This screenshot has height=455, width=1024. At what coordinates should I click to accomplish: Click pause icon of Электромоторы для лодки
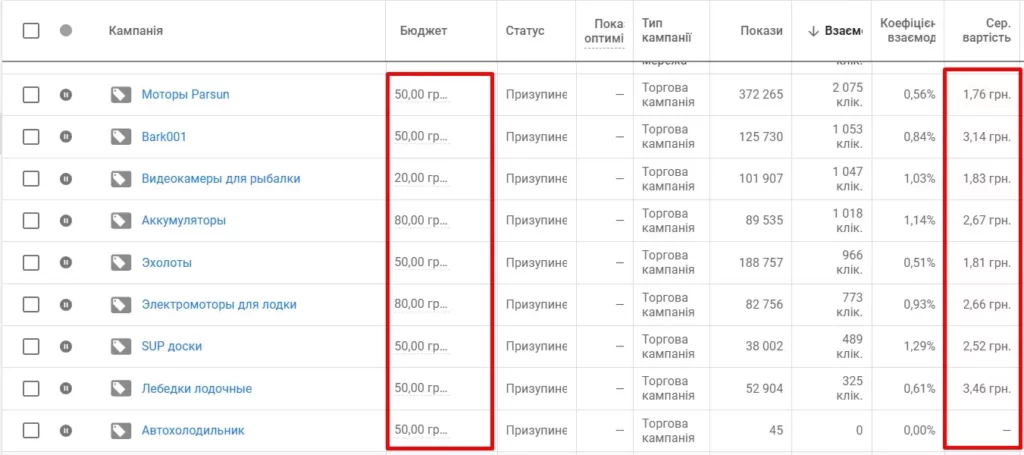(65, 305)
